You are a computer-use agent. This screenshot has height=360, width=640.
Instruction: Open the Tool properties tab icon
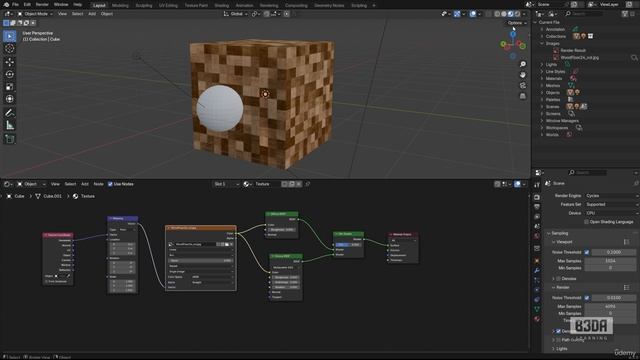[x=537, y=185]
